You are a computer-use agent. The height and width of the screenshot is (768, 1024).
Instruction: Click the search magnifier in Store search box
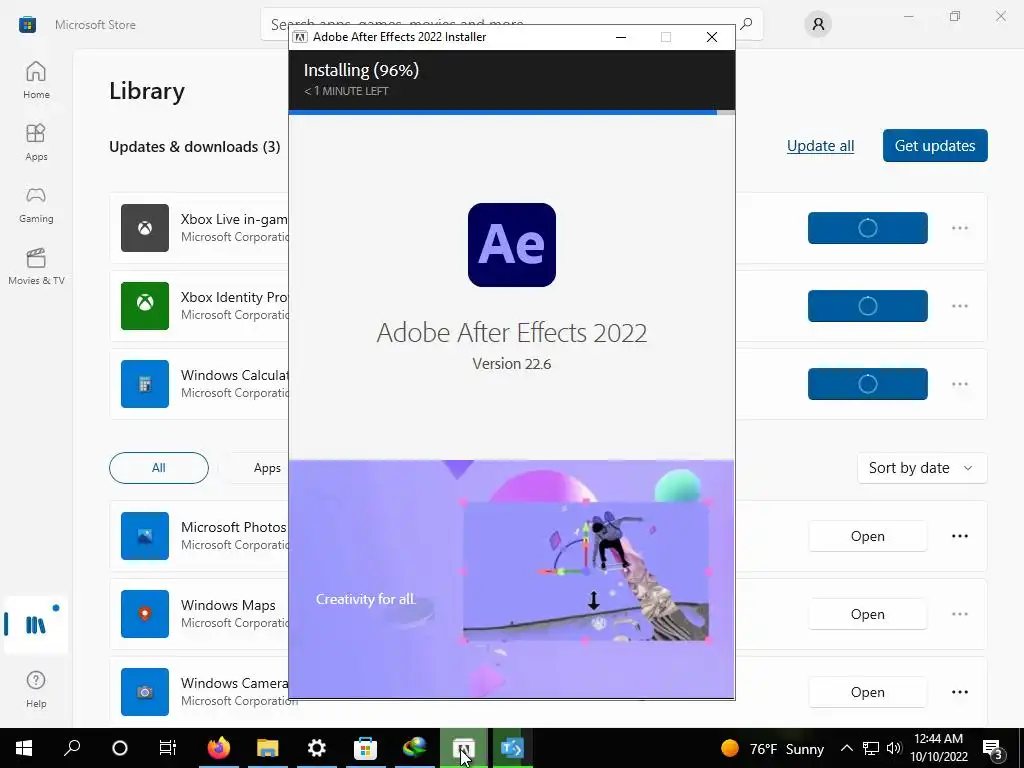point(746,24)
